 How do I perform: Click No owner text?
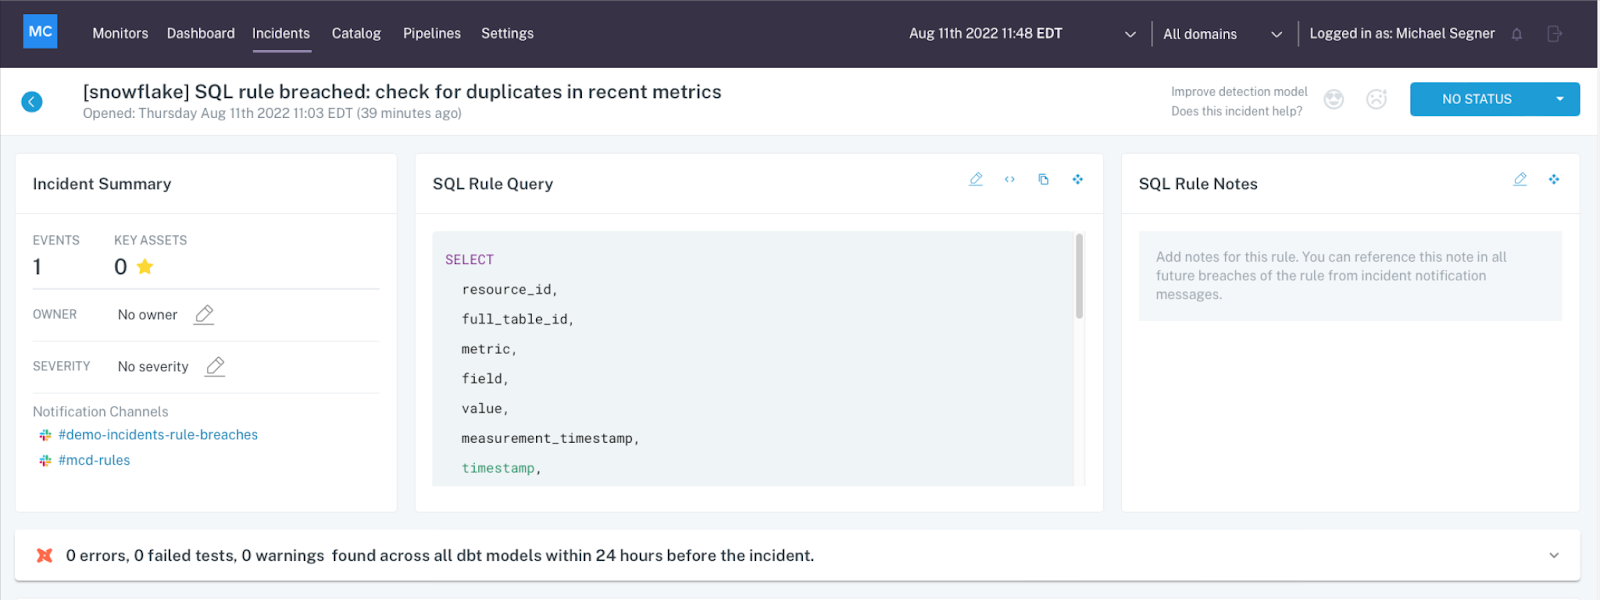pos(147,315)
